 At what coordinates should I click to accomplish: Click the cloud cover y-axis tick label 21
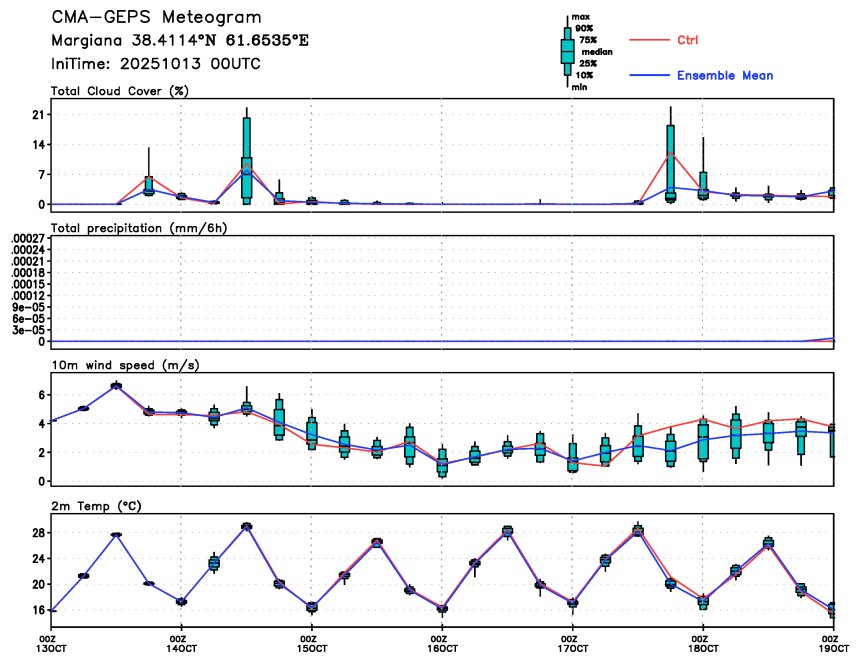pyautogui.click(x=38, y=115)
